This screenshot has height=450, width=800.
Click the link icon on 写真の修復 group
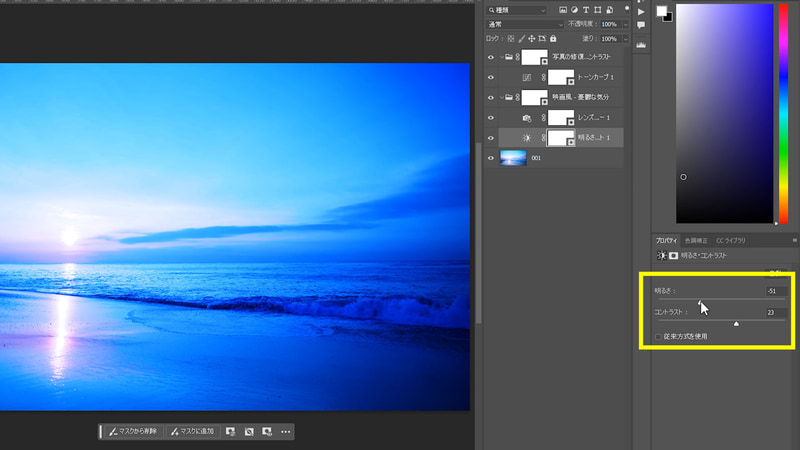click(518, 57)
